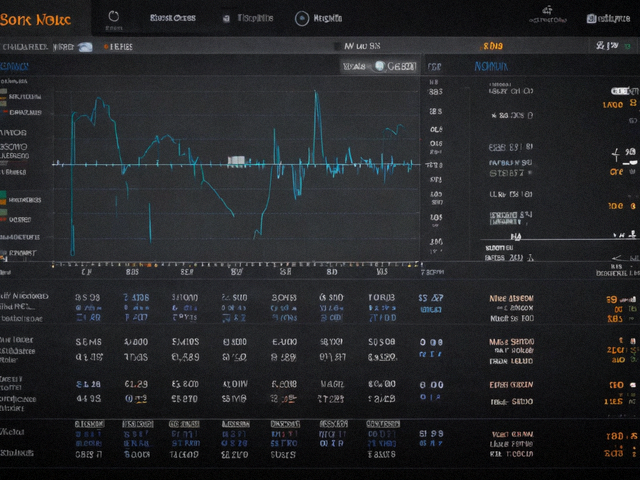Select the blue heading tab of right panel
Image resolution: width=640 pixels, height=480 pixels.
(x=491, y=66)
